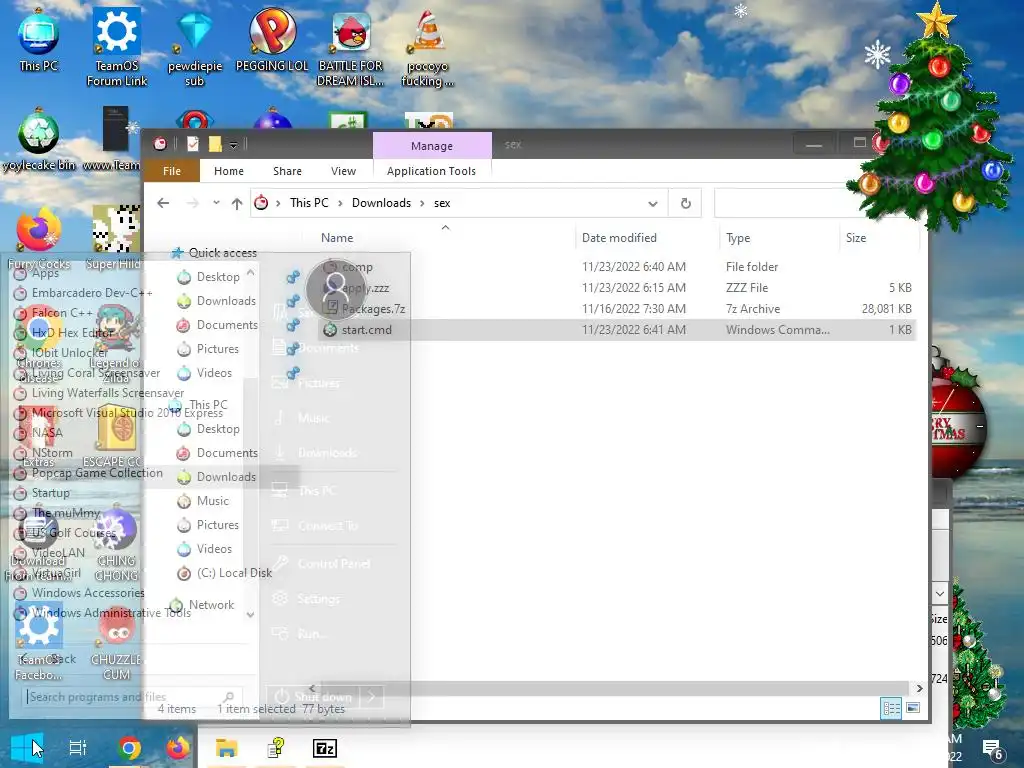Open the Action Center notifications icon
The image size is (1024, 768).
(992, 750)
